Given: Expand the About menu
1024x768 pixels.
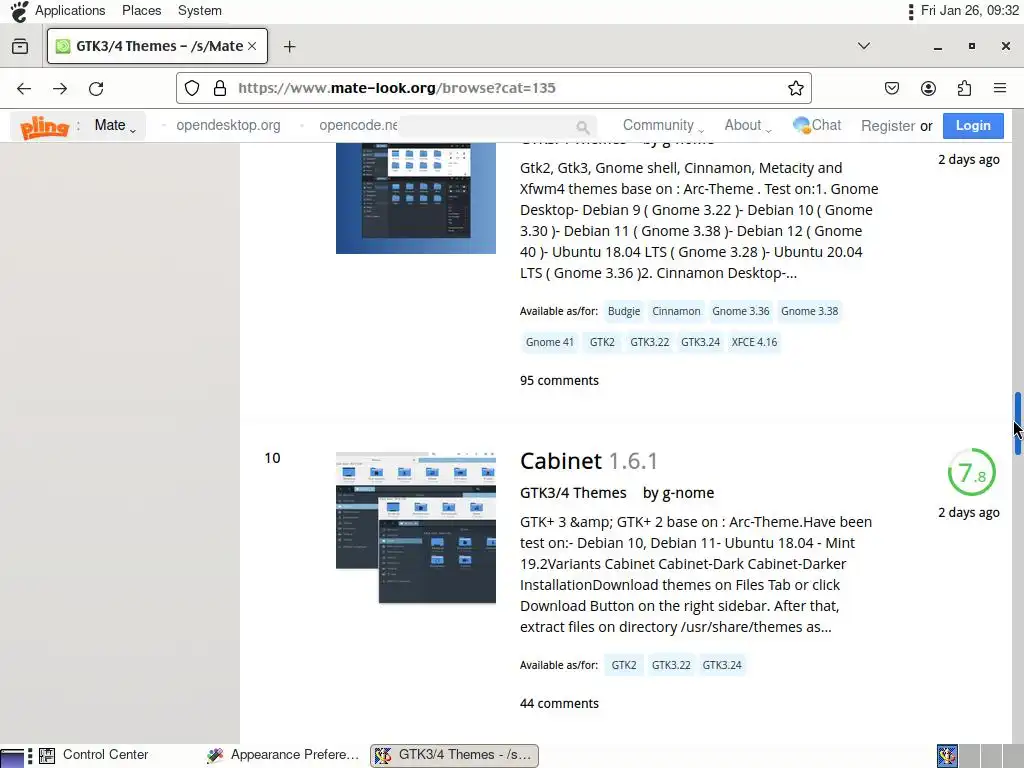Looking at the screenshot, I should point(747,125).
